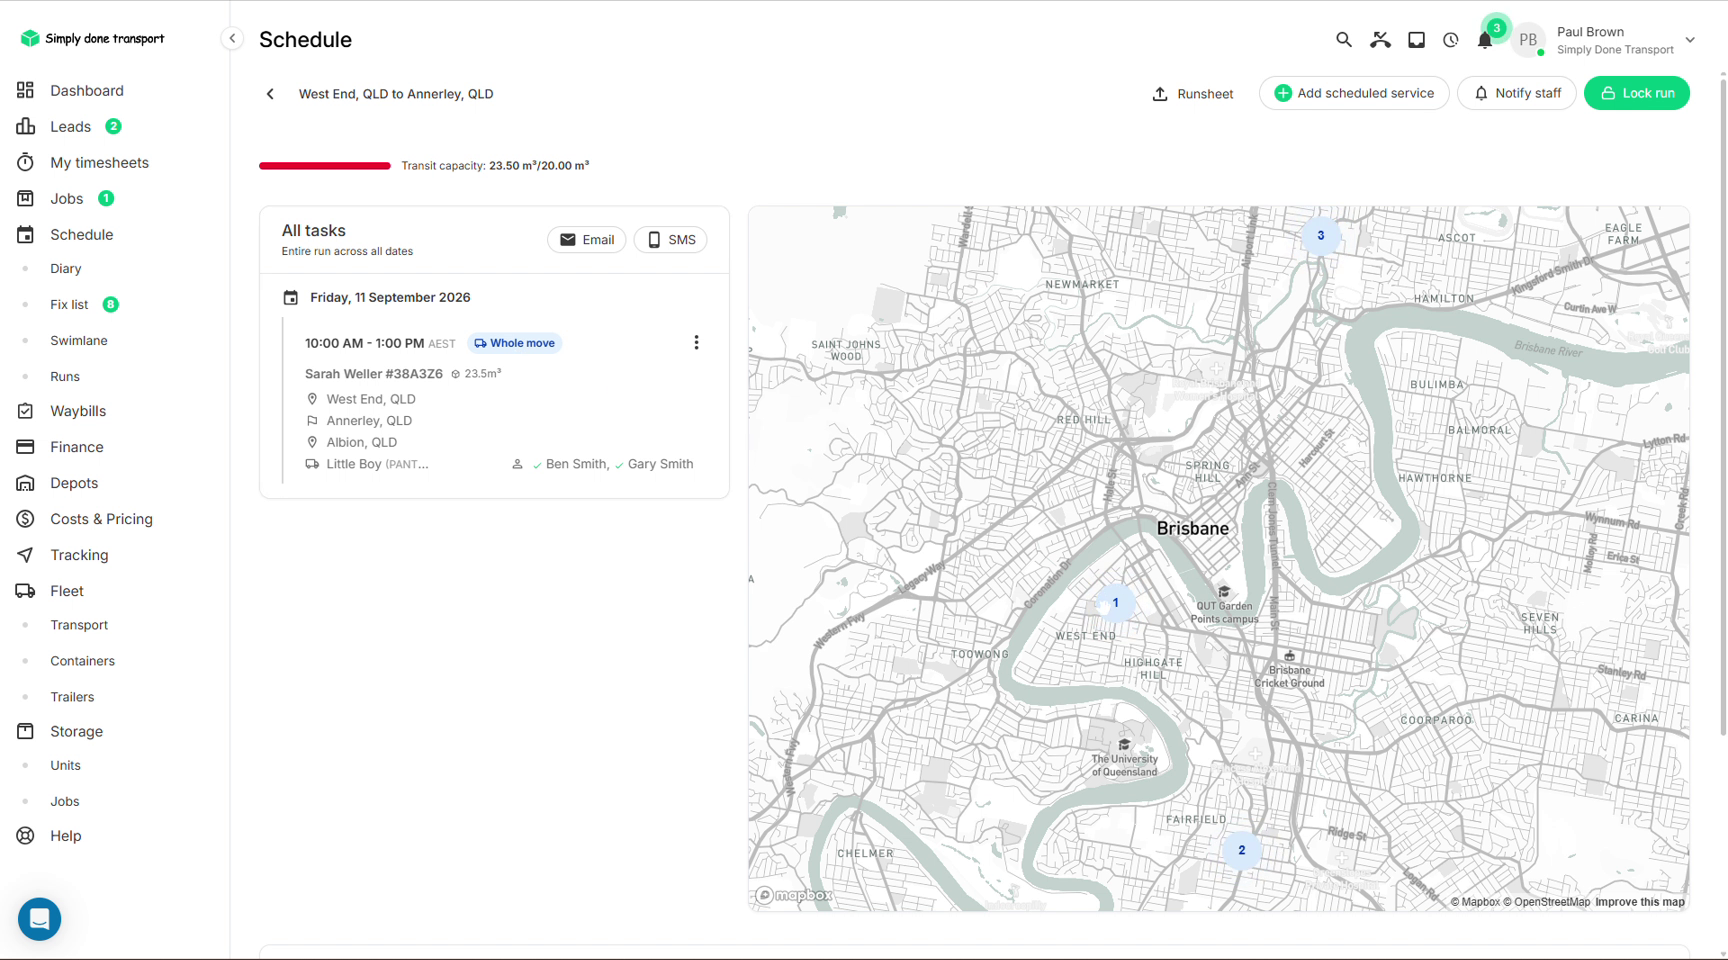This screenshot has height=960, width=1728.
Task: Collapse the left sidebar
Action: [232, 38]
